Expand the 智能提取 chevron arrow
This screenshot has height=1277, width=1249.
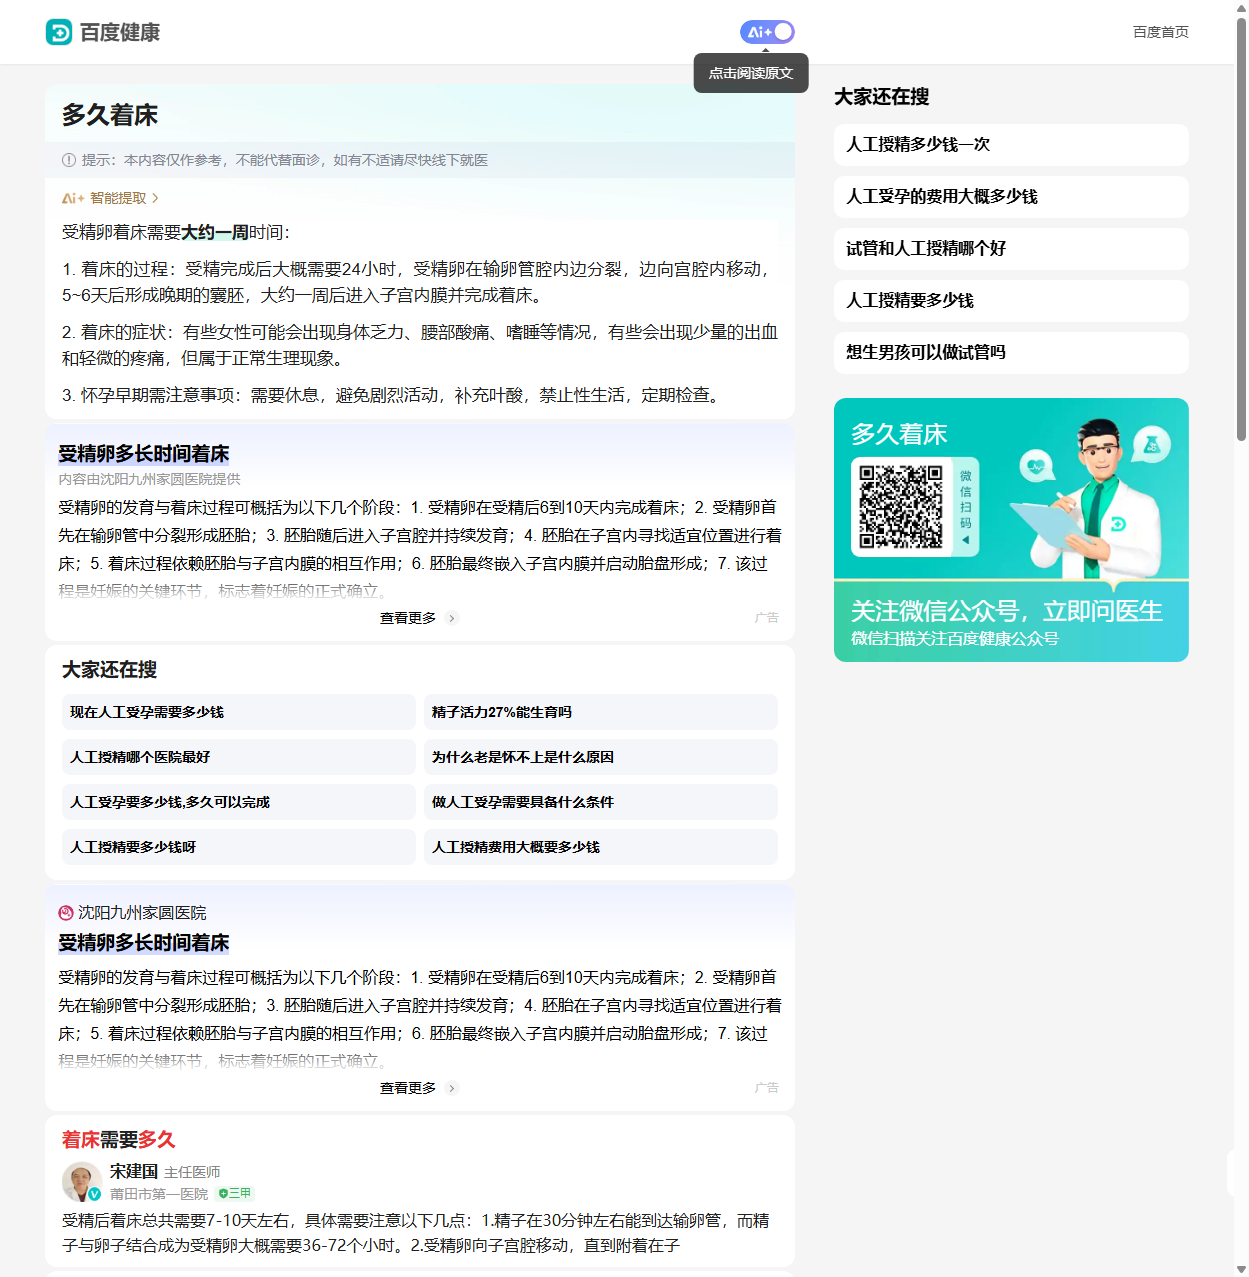pos(155,198)
